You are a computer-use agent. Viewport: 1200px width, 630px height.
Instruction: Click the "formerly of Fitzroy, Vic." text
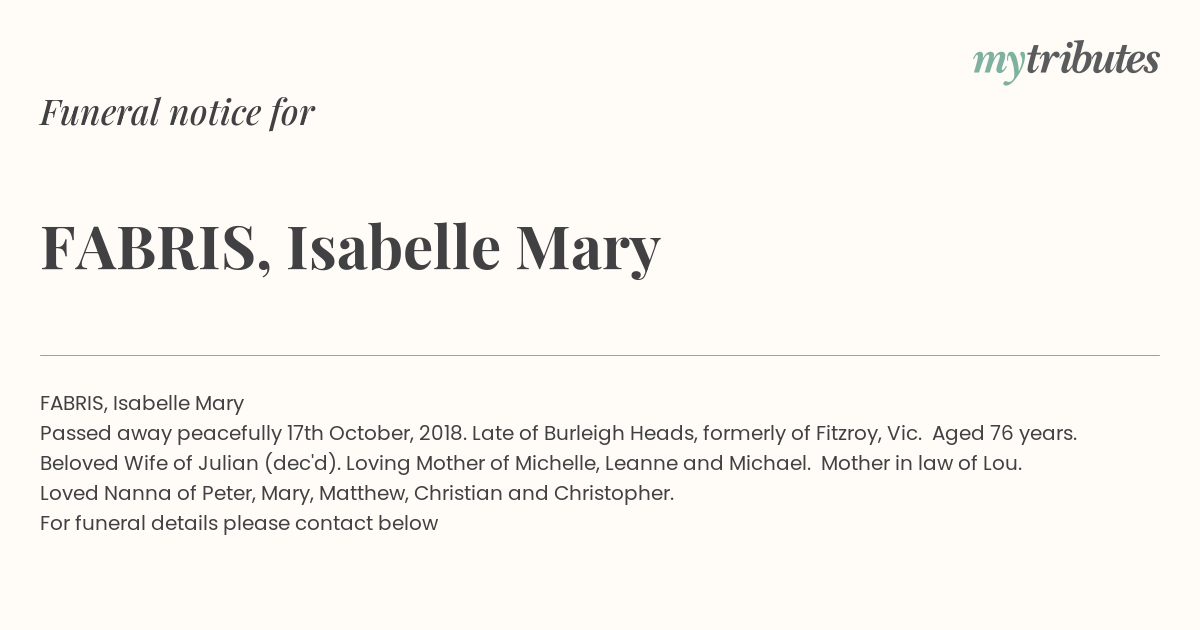tap(811, 433)
